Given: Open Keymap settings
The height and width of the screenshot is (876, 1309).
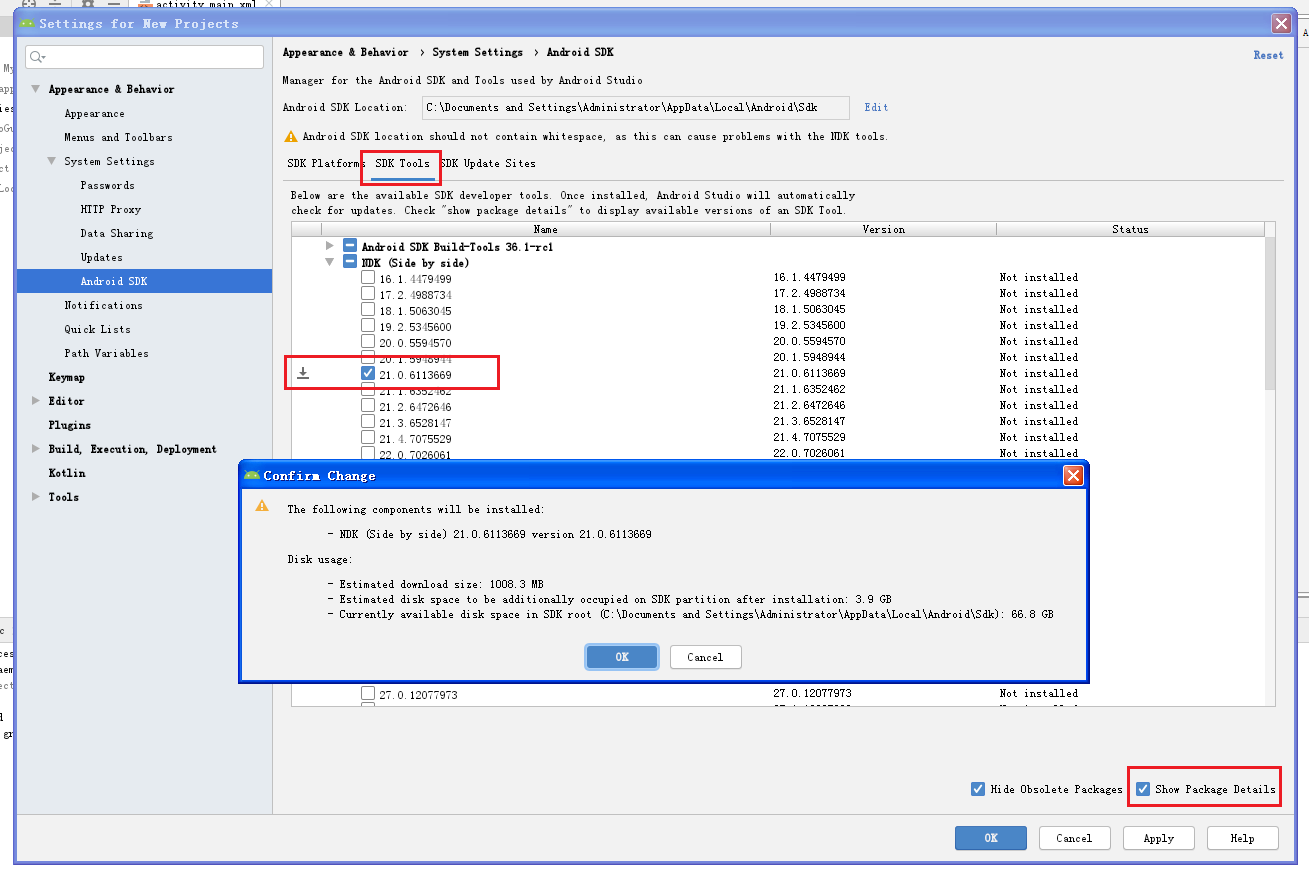Looking at the screenshot, I should [67, 377].
